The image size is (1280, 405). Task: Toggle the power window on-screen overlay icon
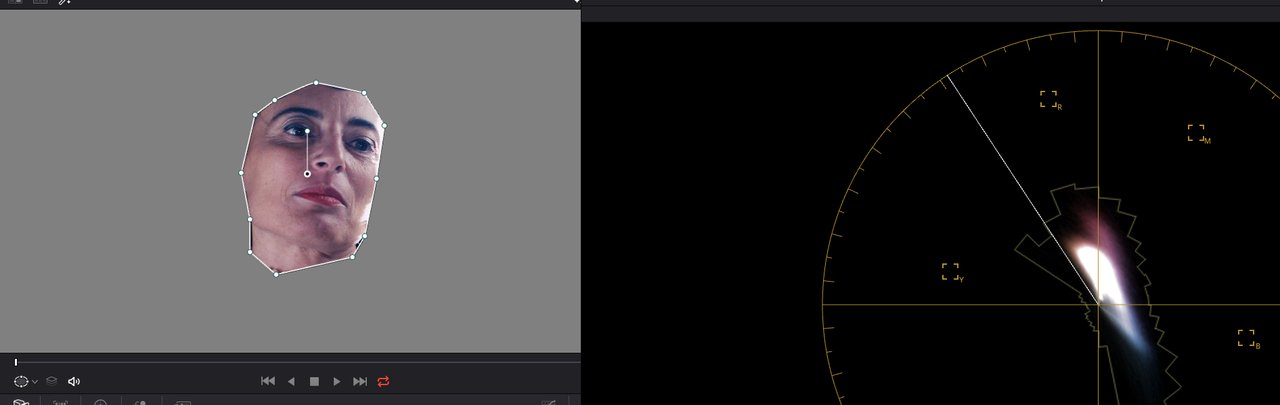pyautogui.click(x=21, y=381)
